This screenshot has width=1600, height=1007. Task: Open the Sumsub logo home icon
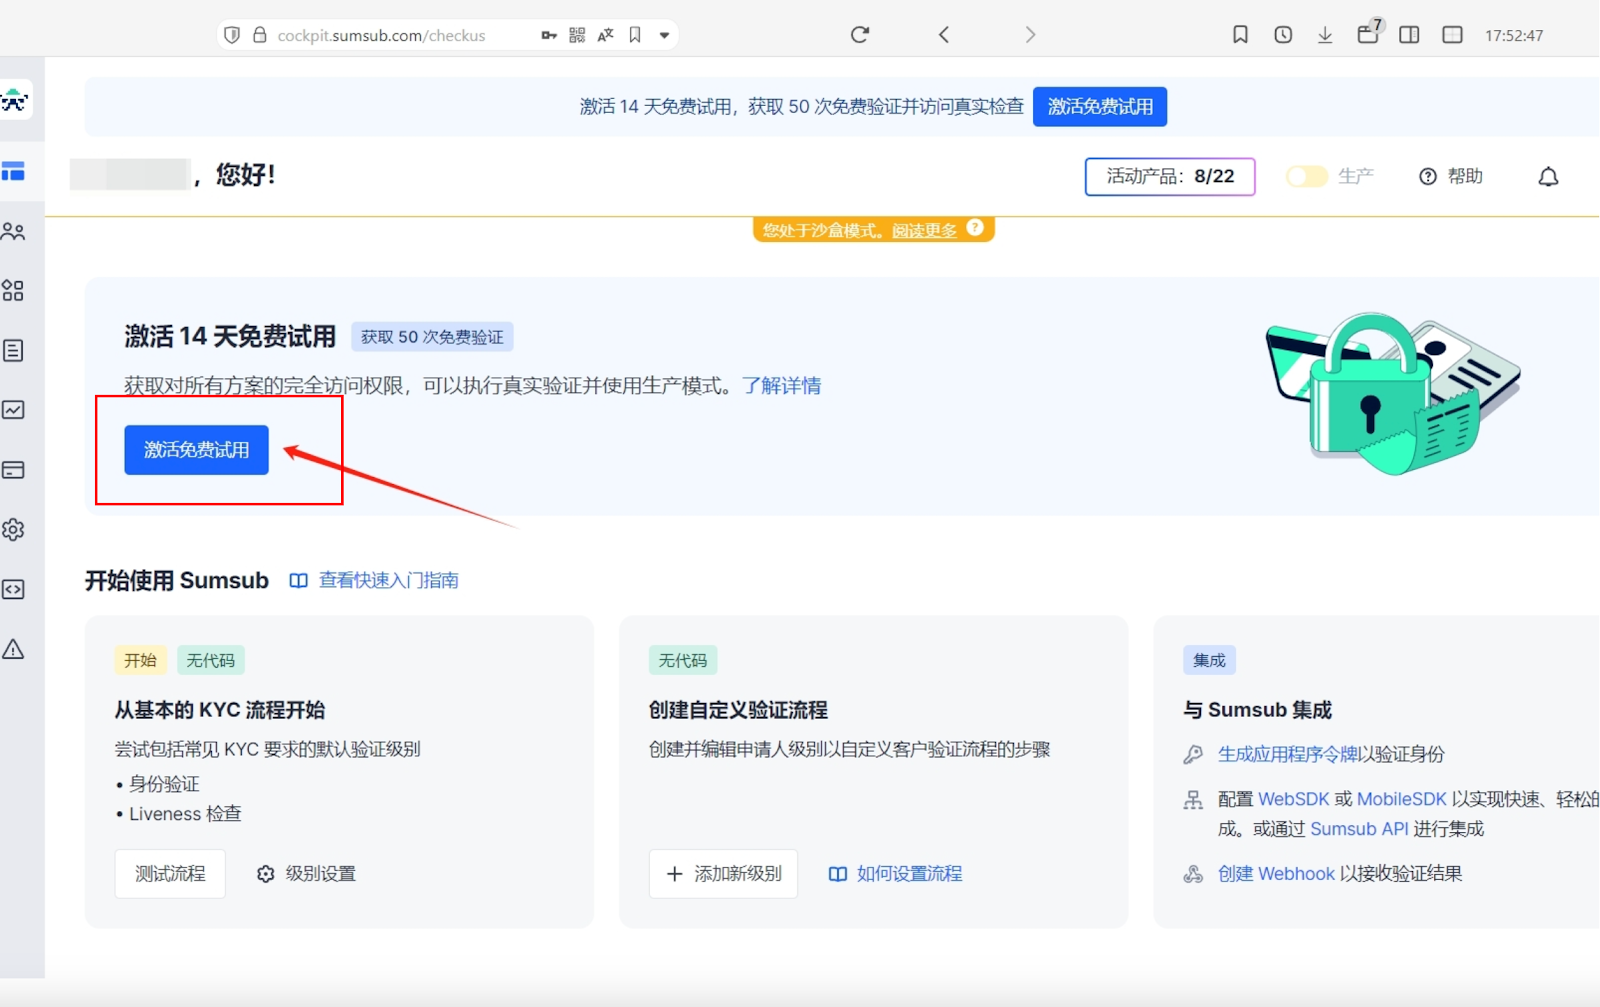(14, 100)
